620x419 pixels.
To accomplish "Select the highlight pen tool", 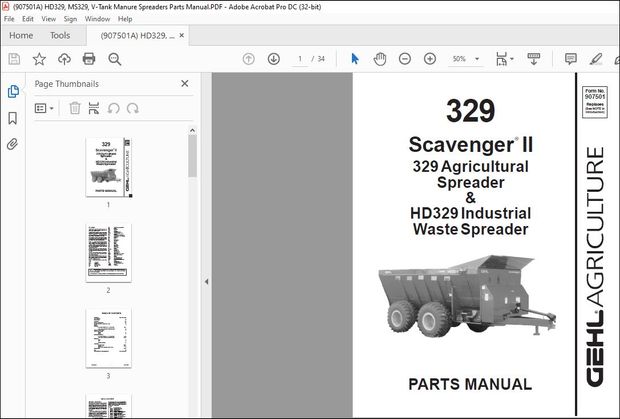I will [x=595, y=59].
